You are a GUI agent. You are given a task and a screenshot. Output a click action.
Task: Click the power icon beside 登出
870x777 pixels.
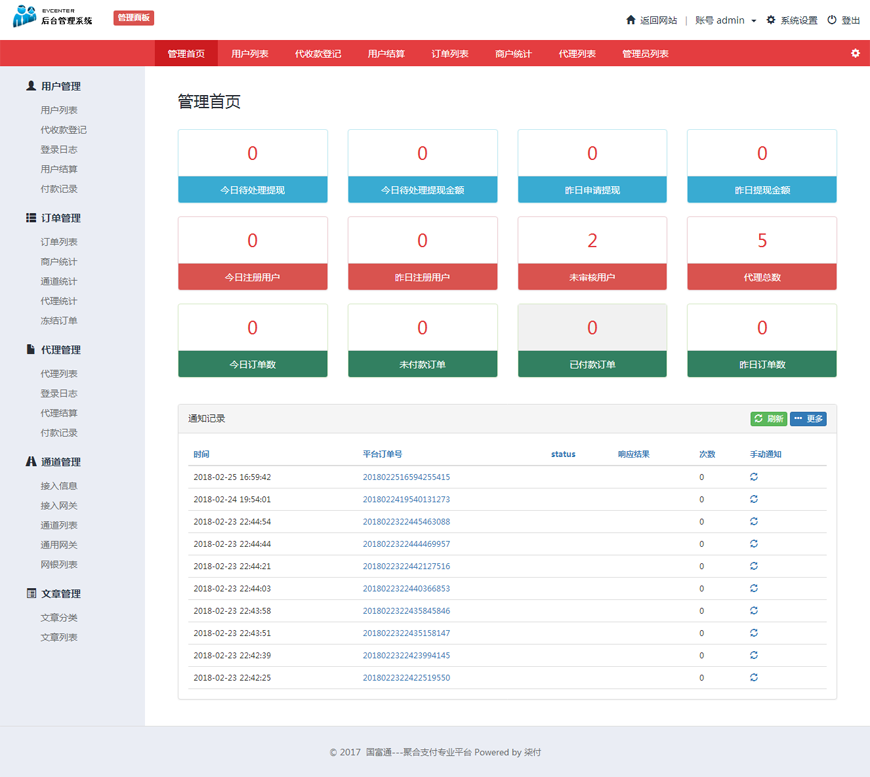(x=832, y=20)
